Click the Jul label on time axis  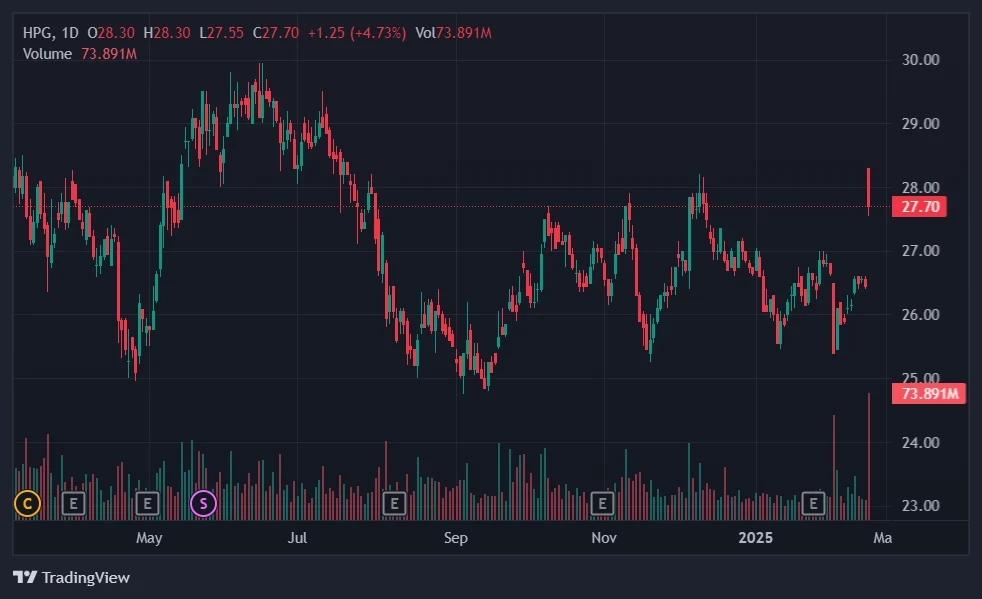point(297,538)
